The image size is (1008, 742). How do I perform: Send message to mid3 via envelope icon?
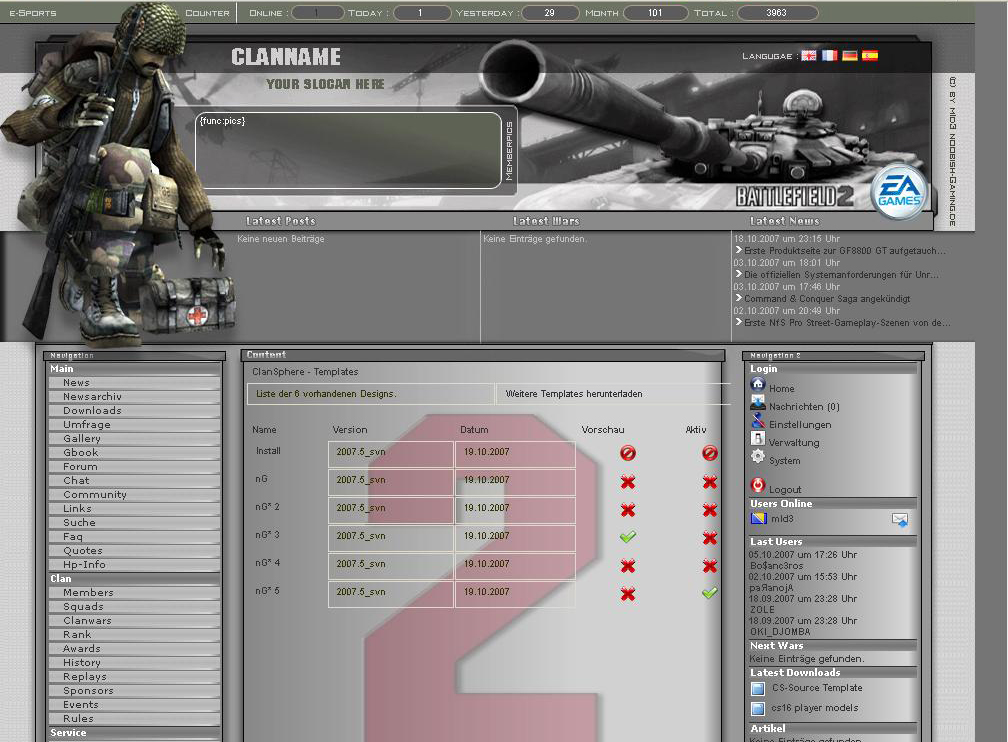pos(899,520)
